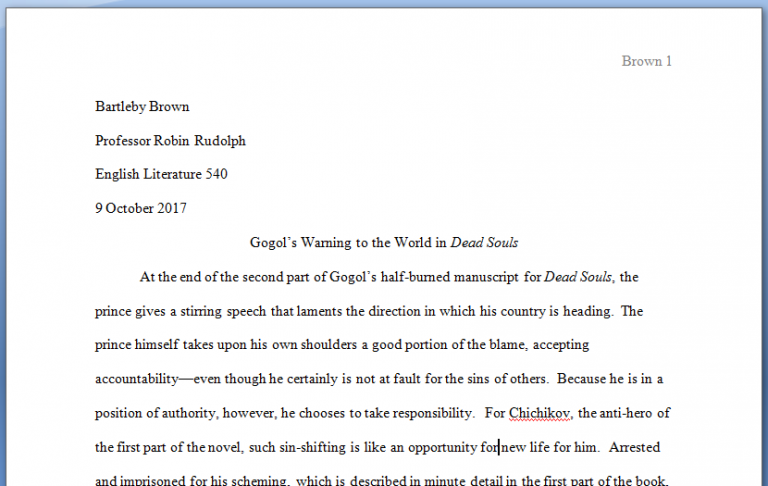The width and height of the screenshot is (768, 486).
Task: Click the "Brown 1" page header text
Action: click(646, 61)
